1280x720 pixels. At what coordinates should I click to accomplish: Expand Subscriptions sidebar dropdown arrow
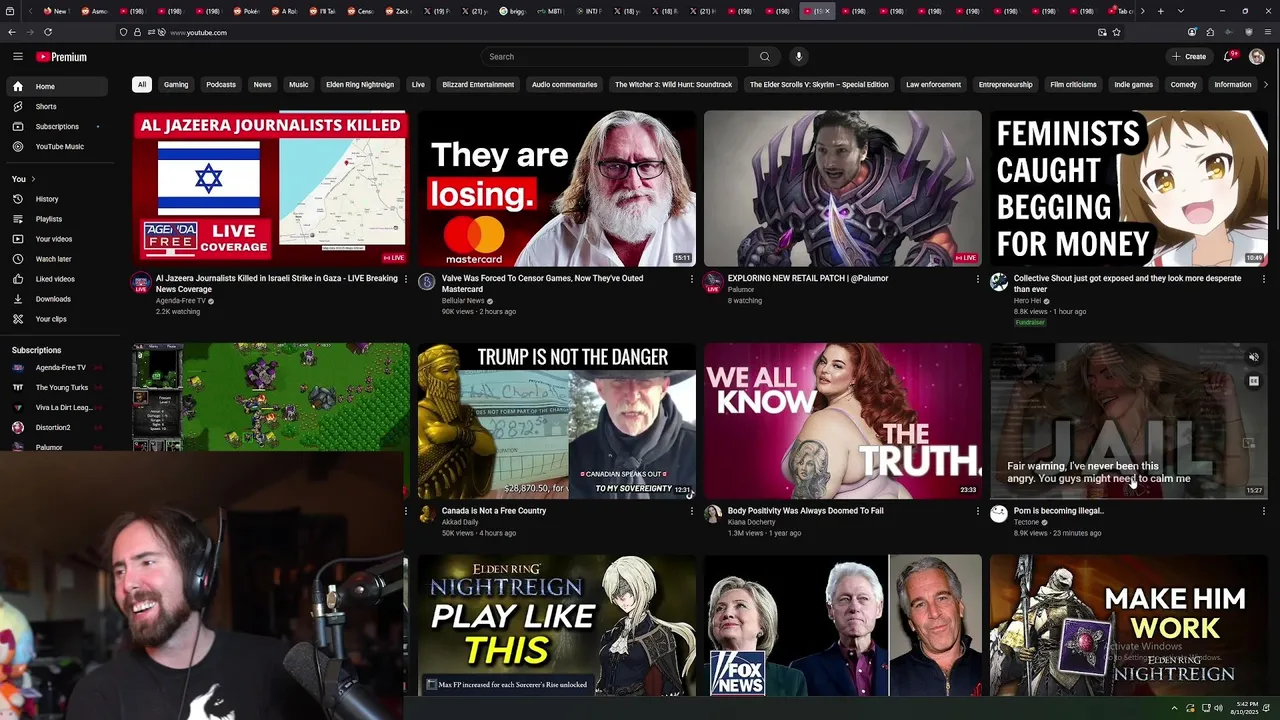(97, 127)
